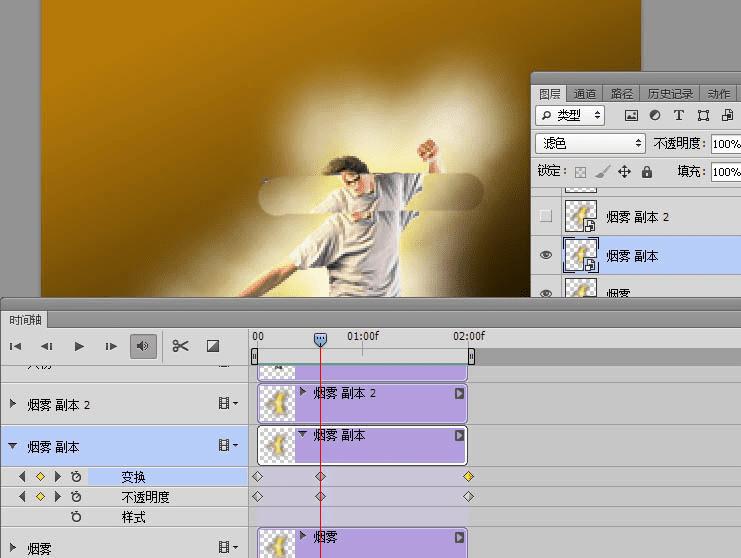The width and height of the screenshot is (741, 558).
Task: Select the 时间轴 panel tab
Action: [x=25, y=320]
